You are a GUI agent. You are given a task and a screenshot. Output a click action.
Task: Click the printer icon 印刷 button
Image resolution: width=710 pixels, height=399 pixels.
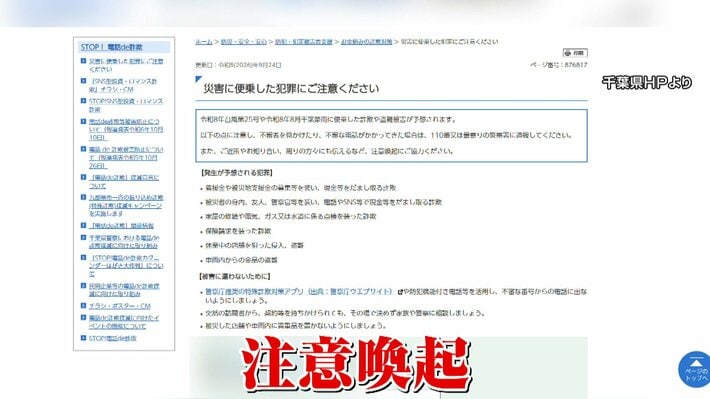click(575, 53)
